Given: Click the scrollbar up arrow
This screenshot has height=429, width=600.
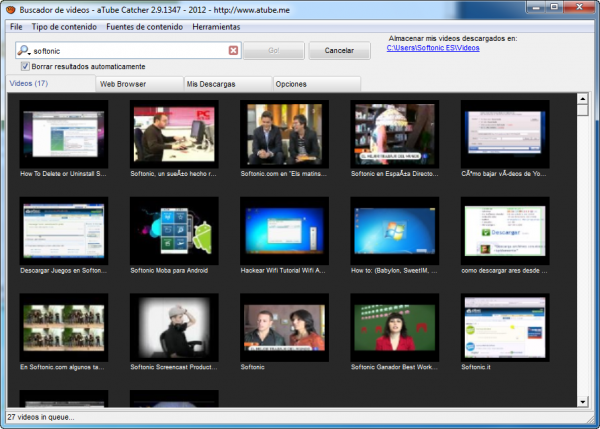Looking at the screenshot, I should [x=583, y=98].
